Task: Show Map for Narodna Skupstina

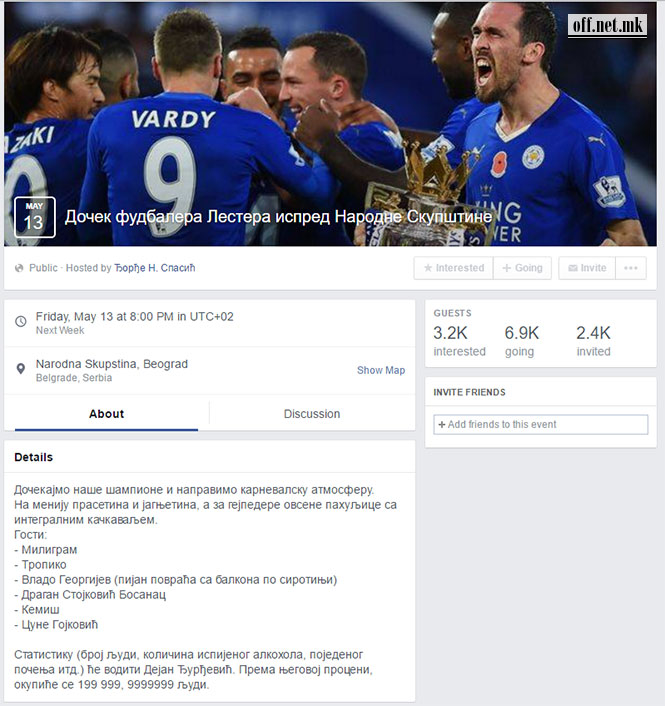Action: (381, 370)
